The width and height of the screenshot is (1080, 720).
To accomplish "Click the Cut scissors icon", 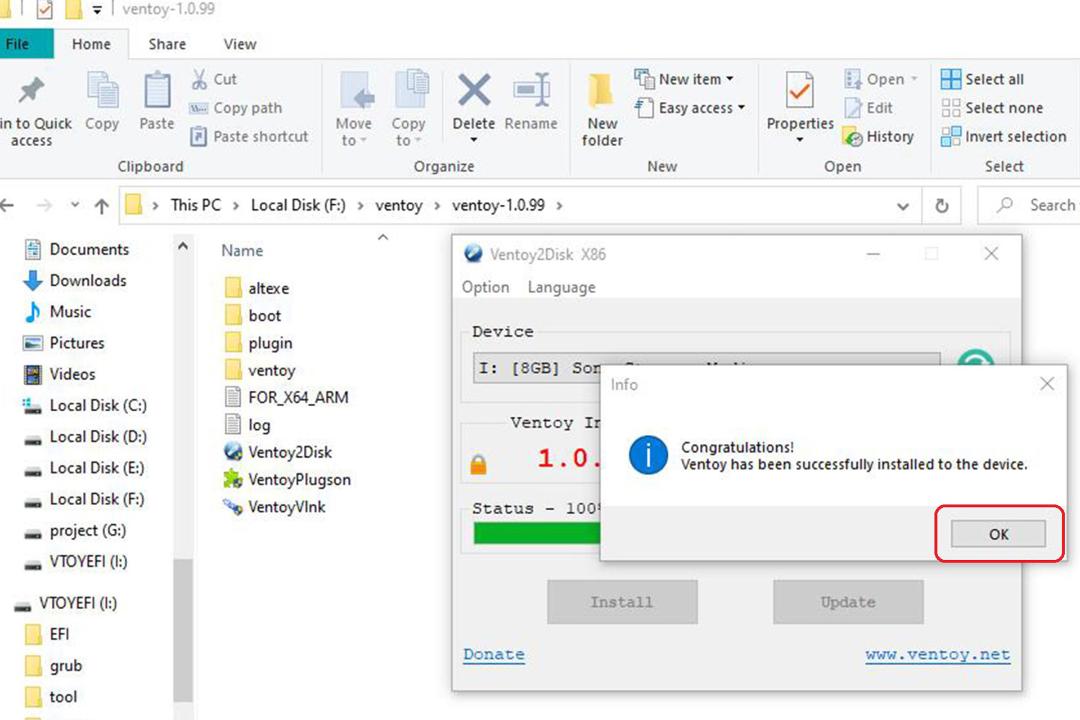I will point(199,79).
